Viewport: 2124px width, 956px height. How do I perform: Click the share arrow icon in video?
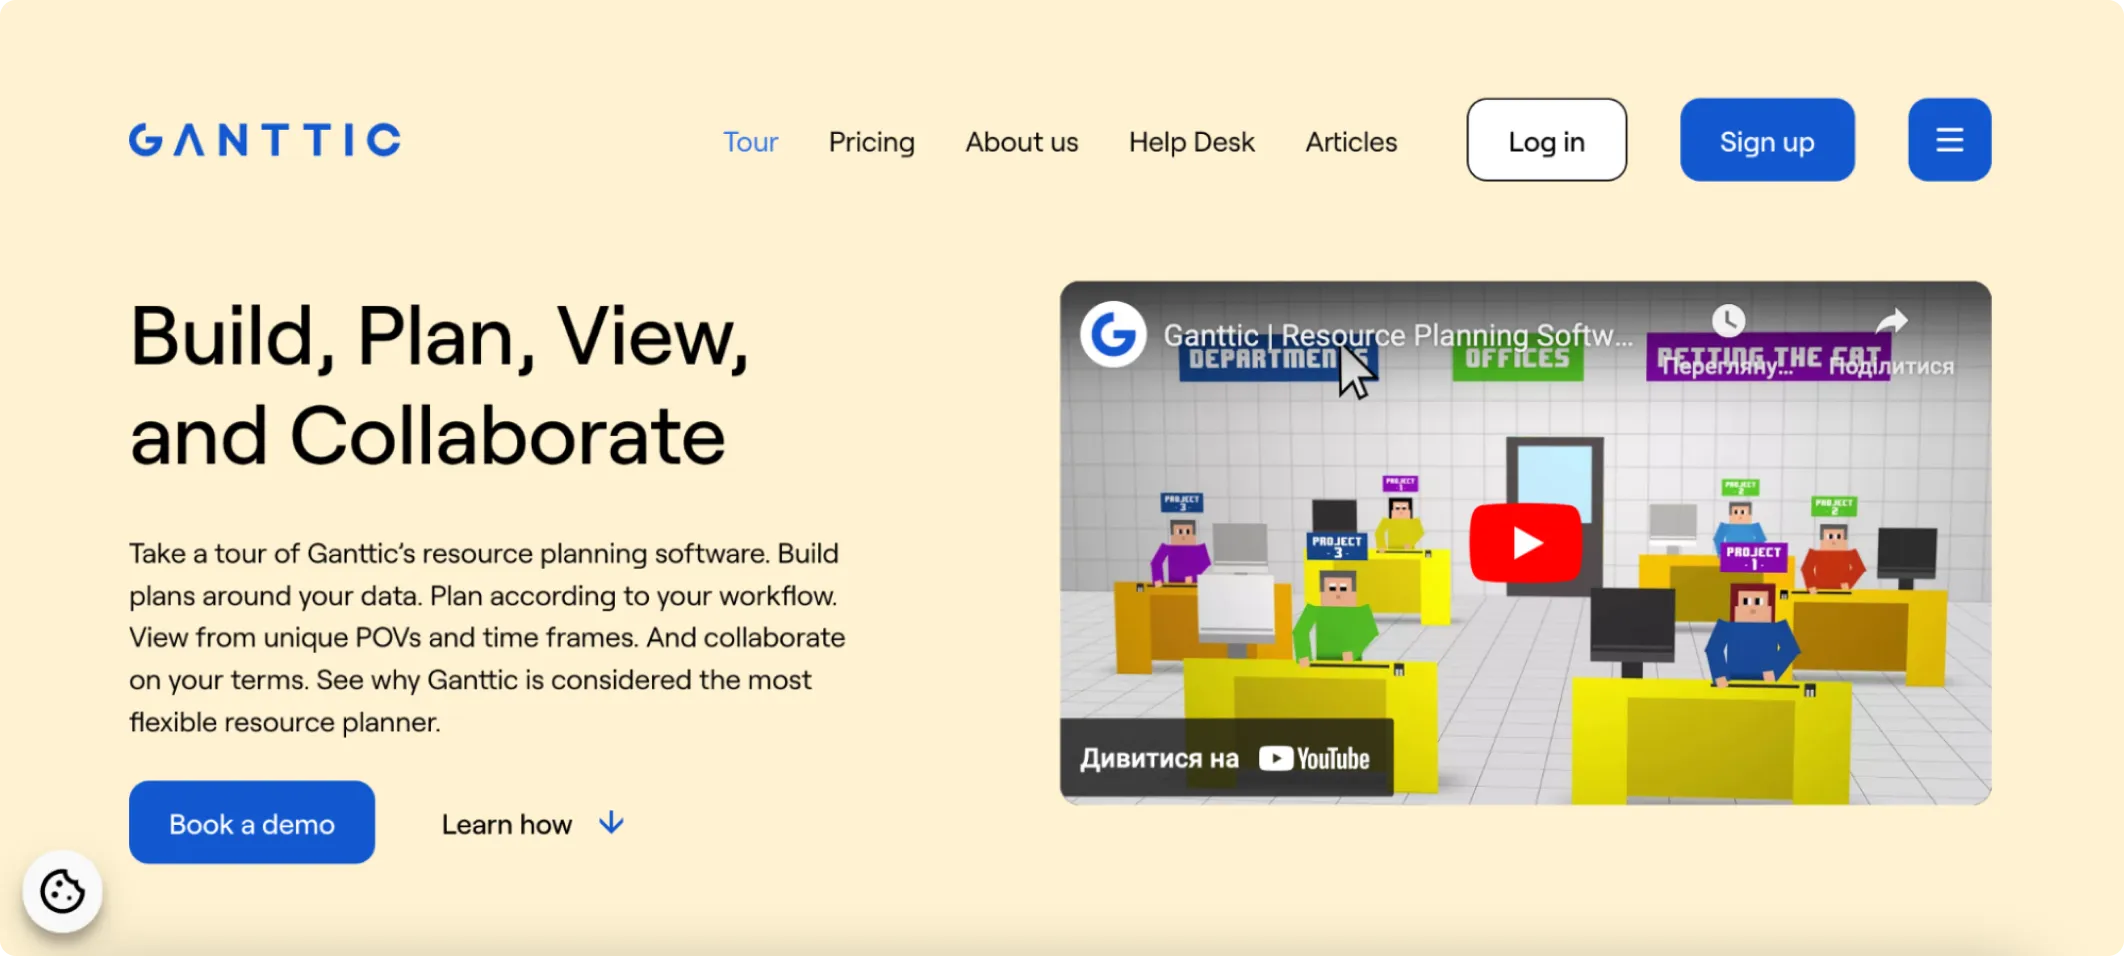[x=1890, y=321]
